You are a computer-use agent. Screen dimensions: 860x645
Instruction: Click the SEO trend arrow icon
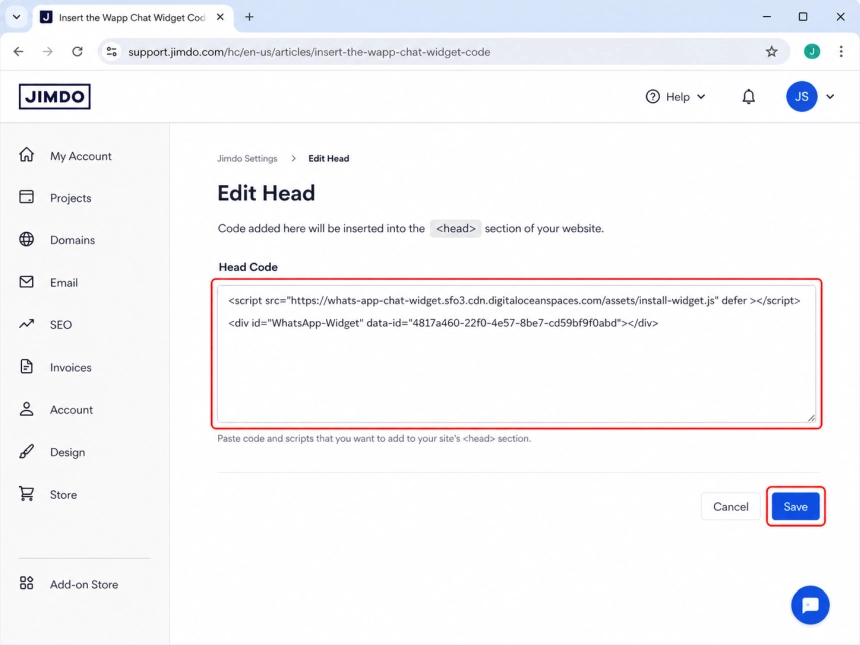26,324
